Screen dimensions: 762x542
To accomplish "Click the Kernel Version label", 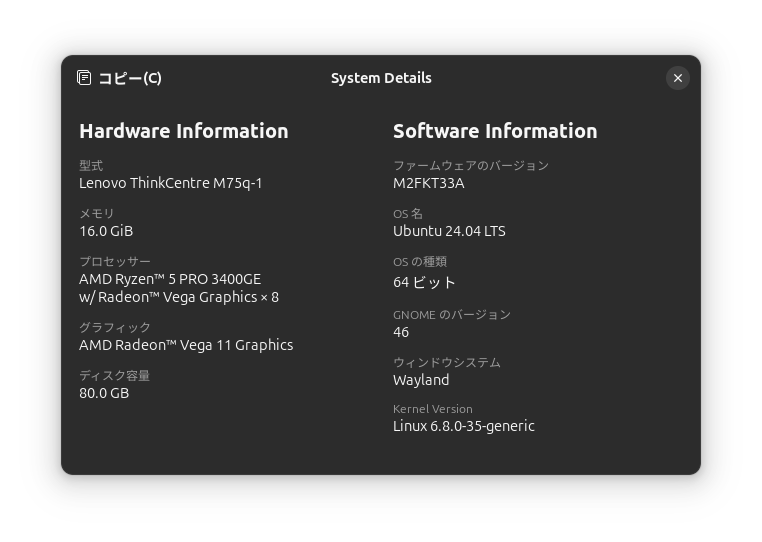I will coord(433,409).
